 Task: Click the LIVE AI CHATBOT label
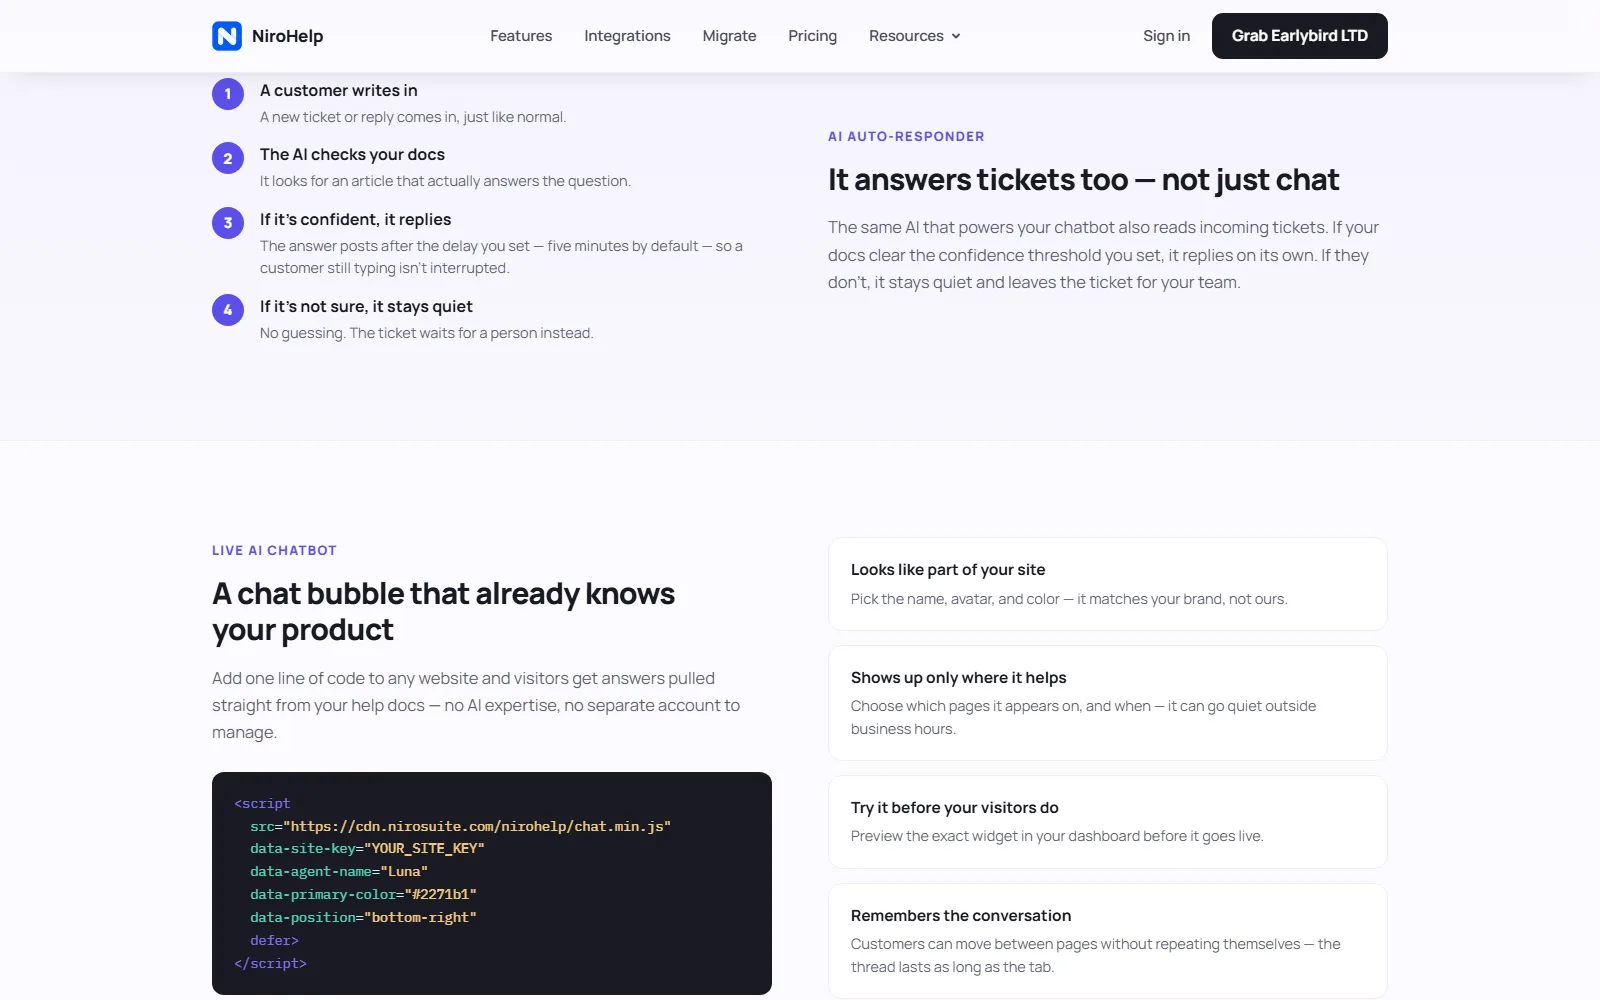pyautogui.click(x=274, y=550)
